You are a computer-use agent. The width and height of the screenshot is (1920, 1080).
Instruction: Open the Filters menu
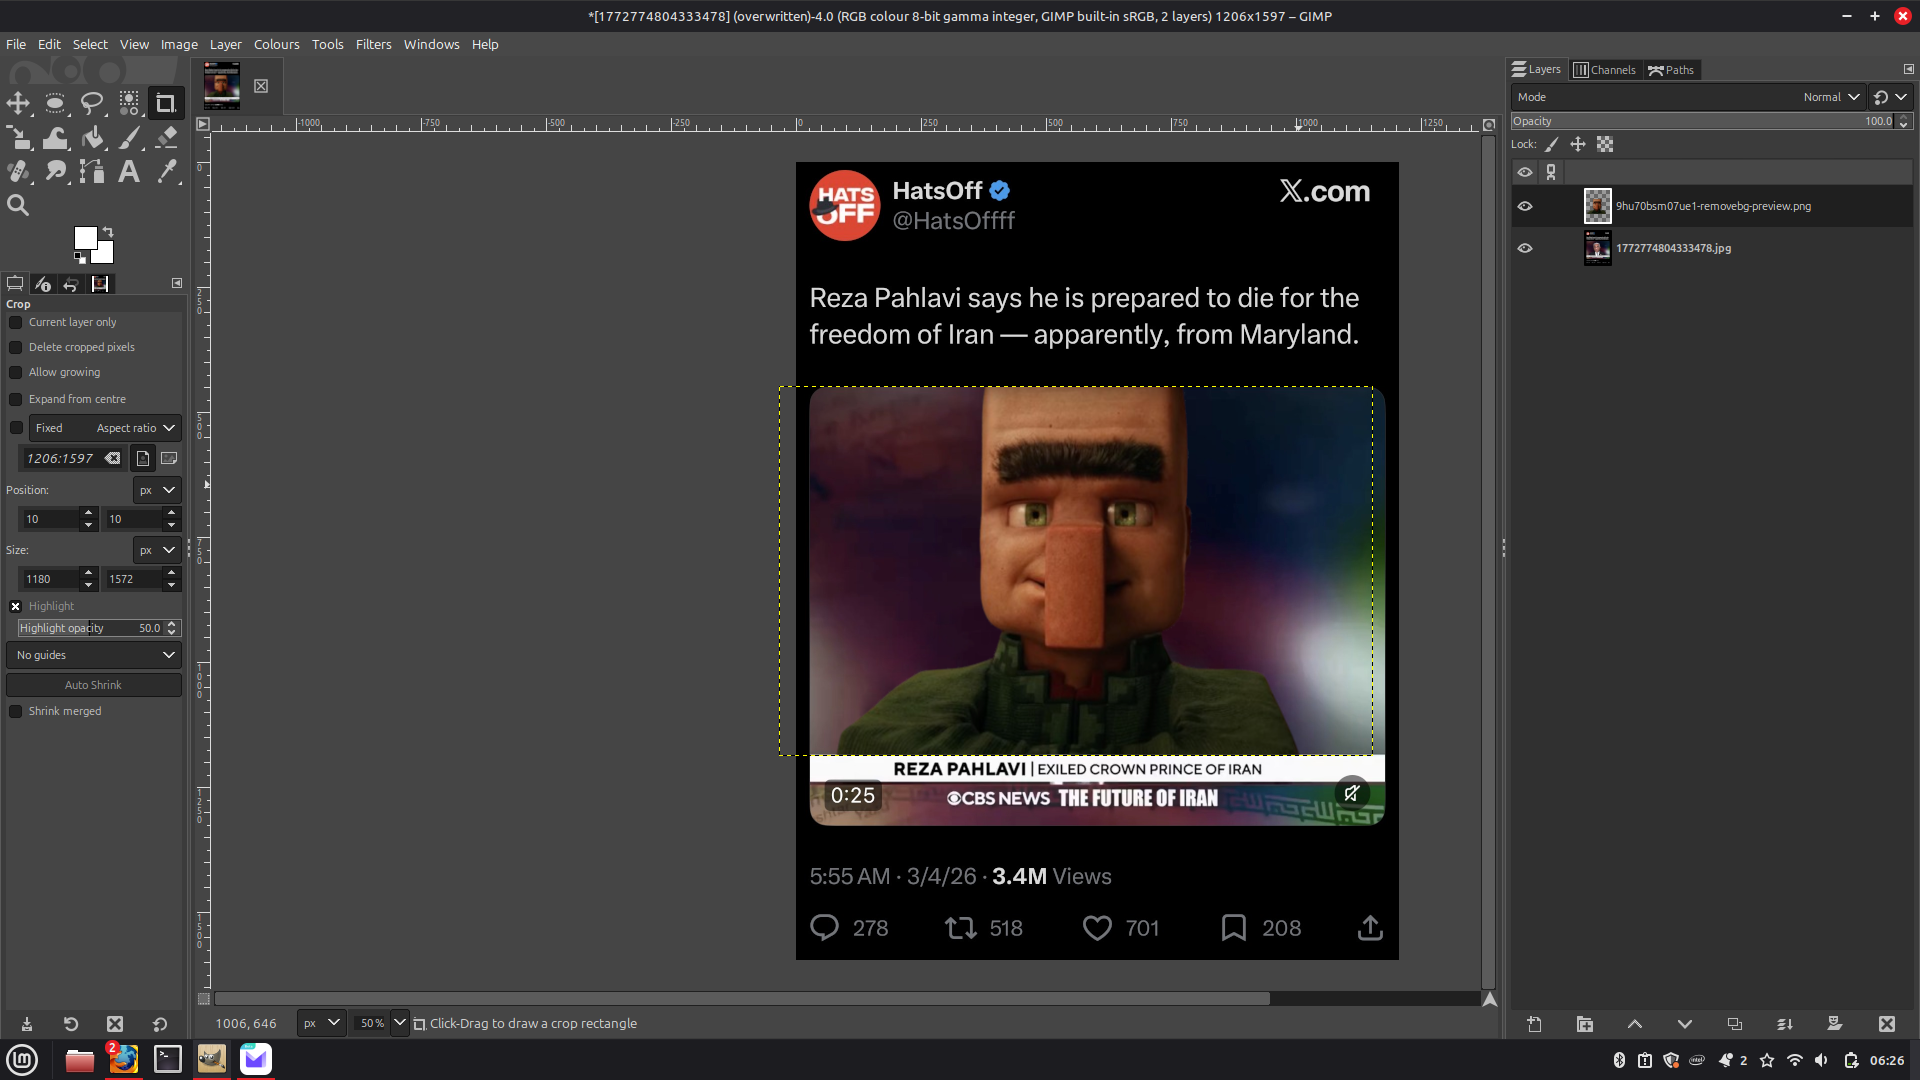tap(373, 44)
